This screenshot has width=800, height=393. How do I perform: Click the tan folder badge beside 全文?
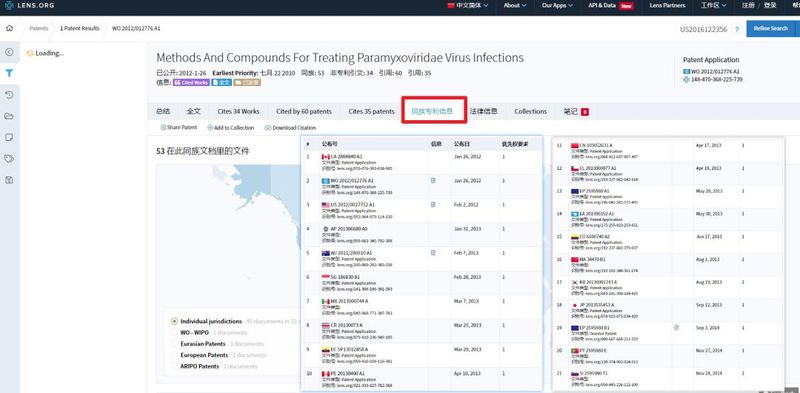tap(247, 82)
